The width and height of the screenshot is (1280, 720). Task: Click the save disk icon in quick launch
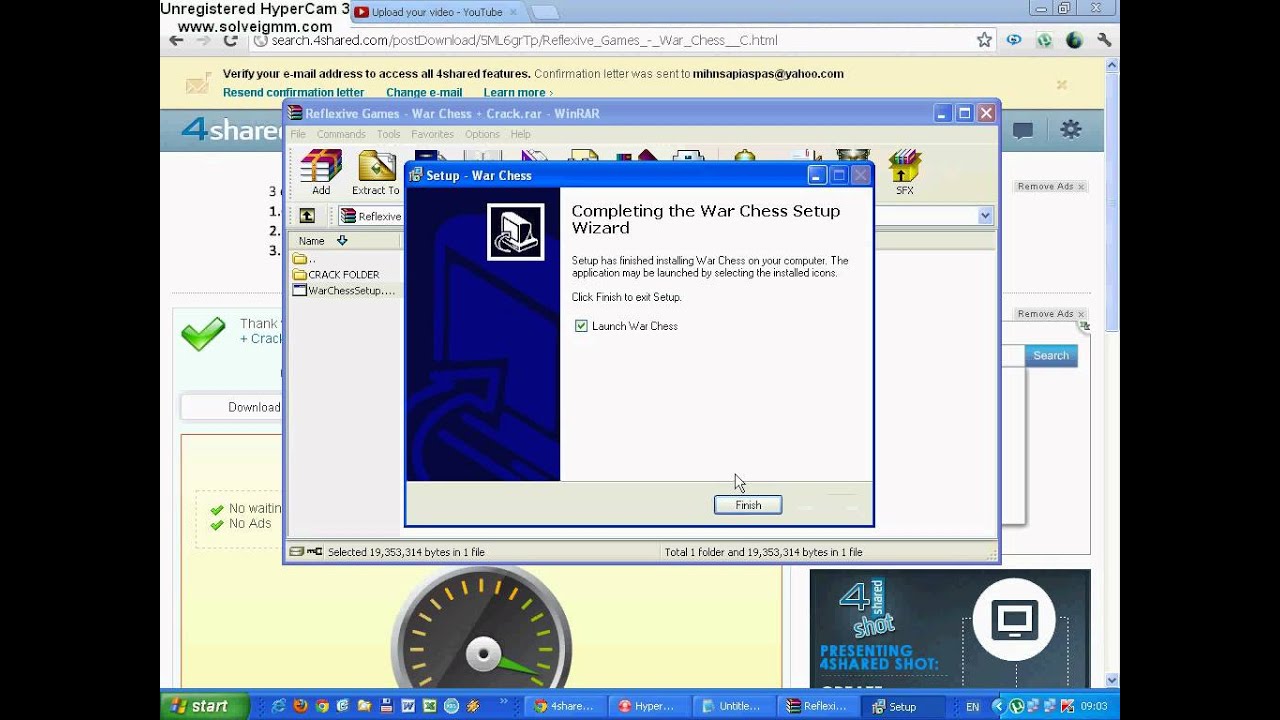[386, 706]
